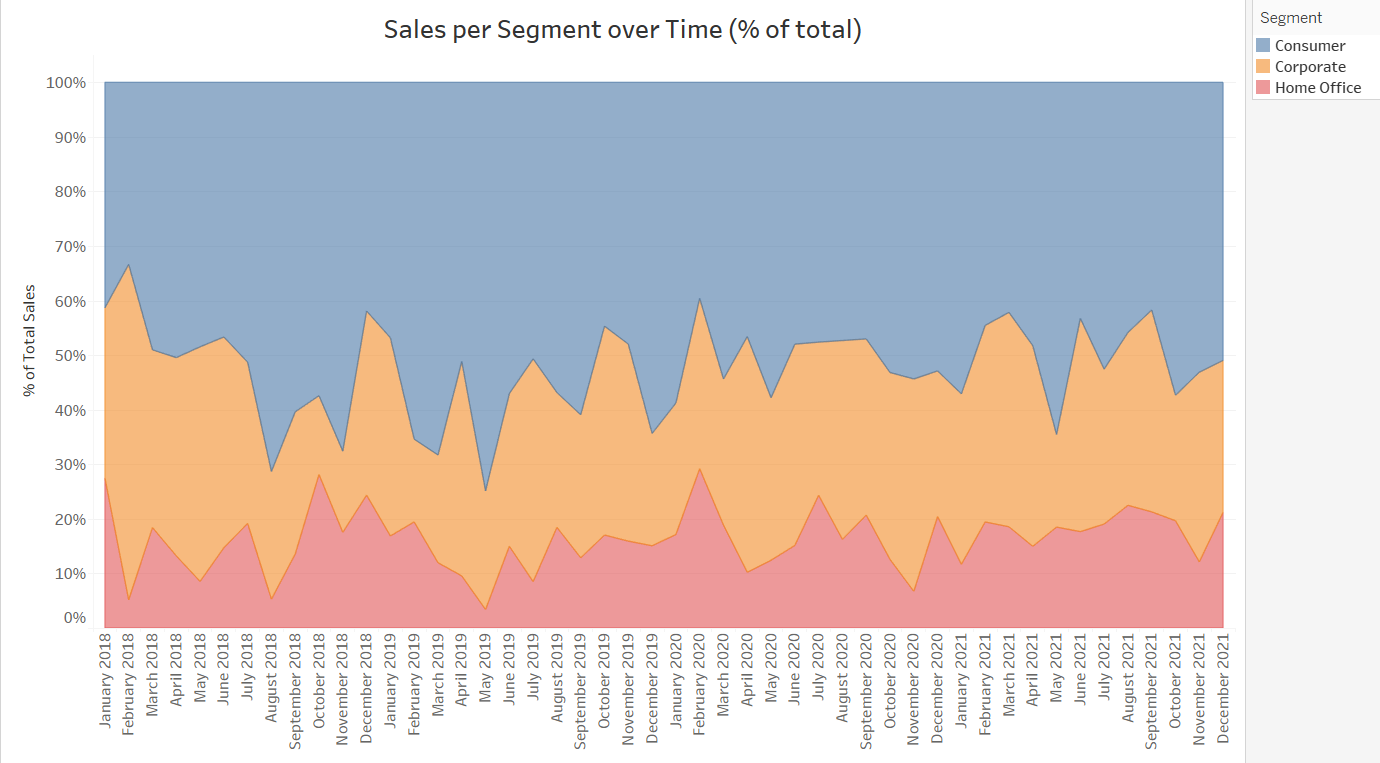Click the Segment legend title
The height and width of the screenshot is (763, 1380).
(1291, 18)
